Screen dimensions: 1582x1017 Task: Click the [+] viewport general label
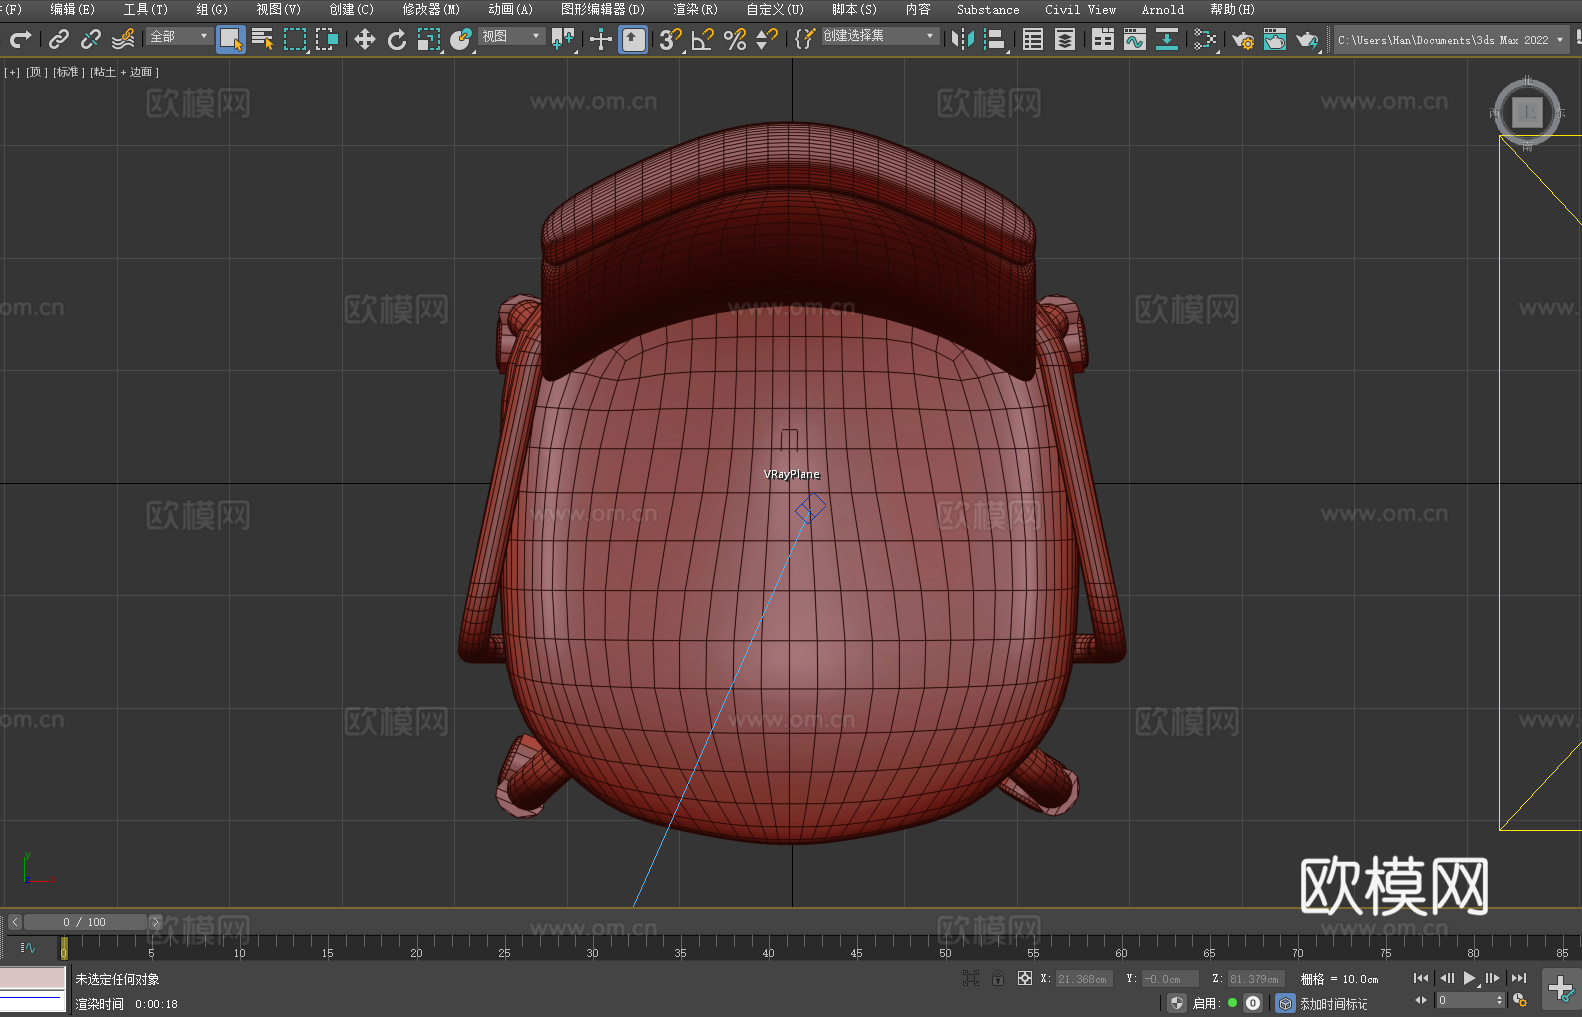coord(12,72)
